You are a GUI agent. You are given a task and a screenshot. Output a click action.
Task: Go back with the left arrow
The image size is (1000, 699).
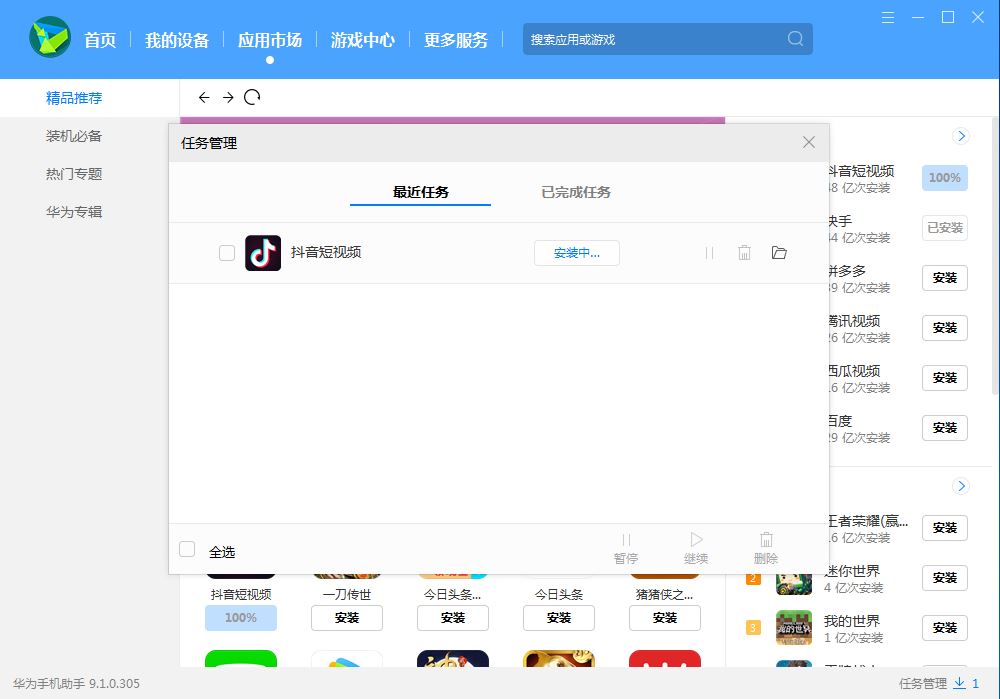click(x=204, y=97)
